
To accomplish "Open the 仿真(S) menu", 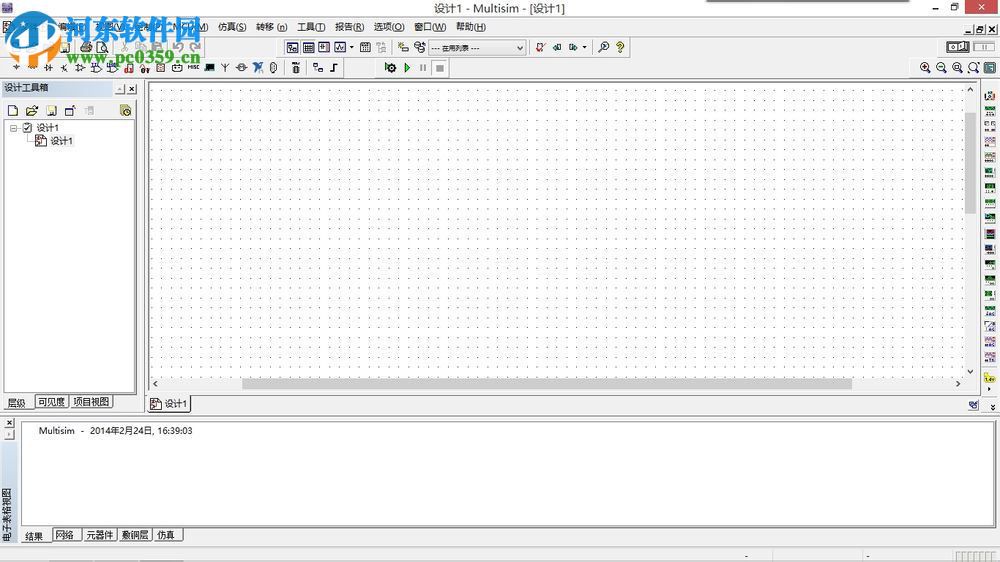I will click(x=232, y=27).
